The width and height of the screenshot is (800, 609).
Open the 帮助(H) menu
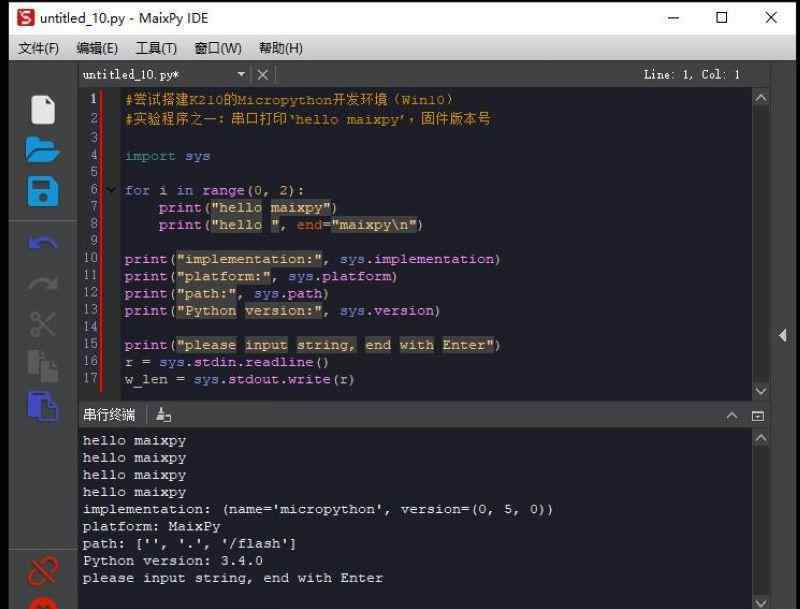[281, 48]
